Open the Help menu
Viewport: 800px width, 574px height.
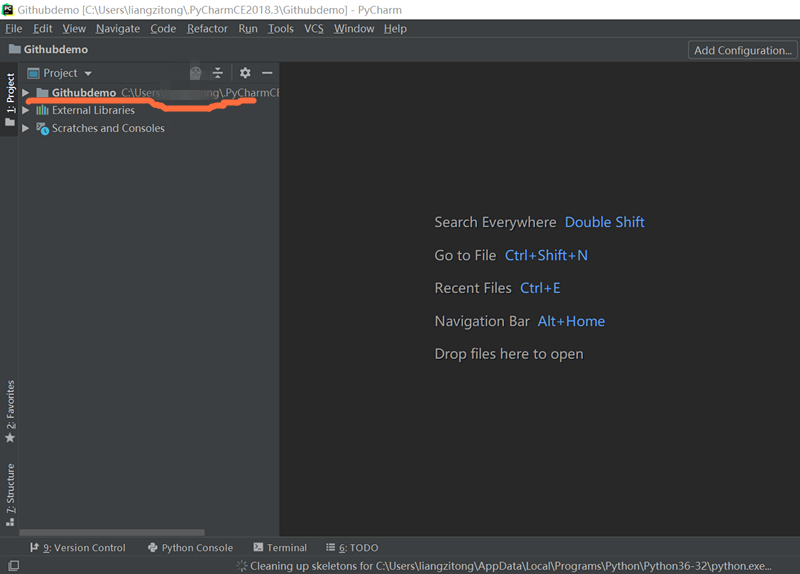click(x=395, y=29)
